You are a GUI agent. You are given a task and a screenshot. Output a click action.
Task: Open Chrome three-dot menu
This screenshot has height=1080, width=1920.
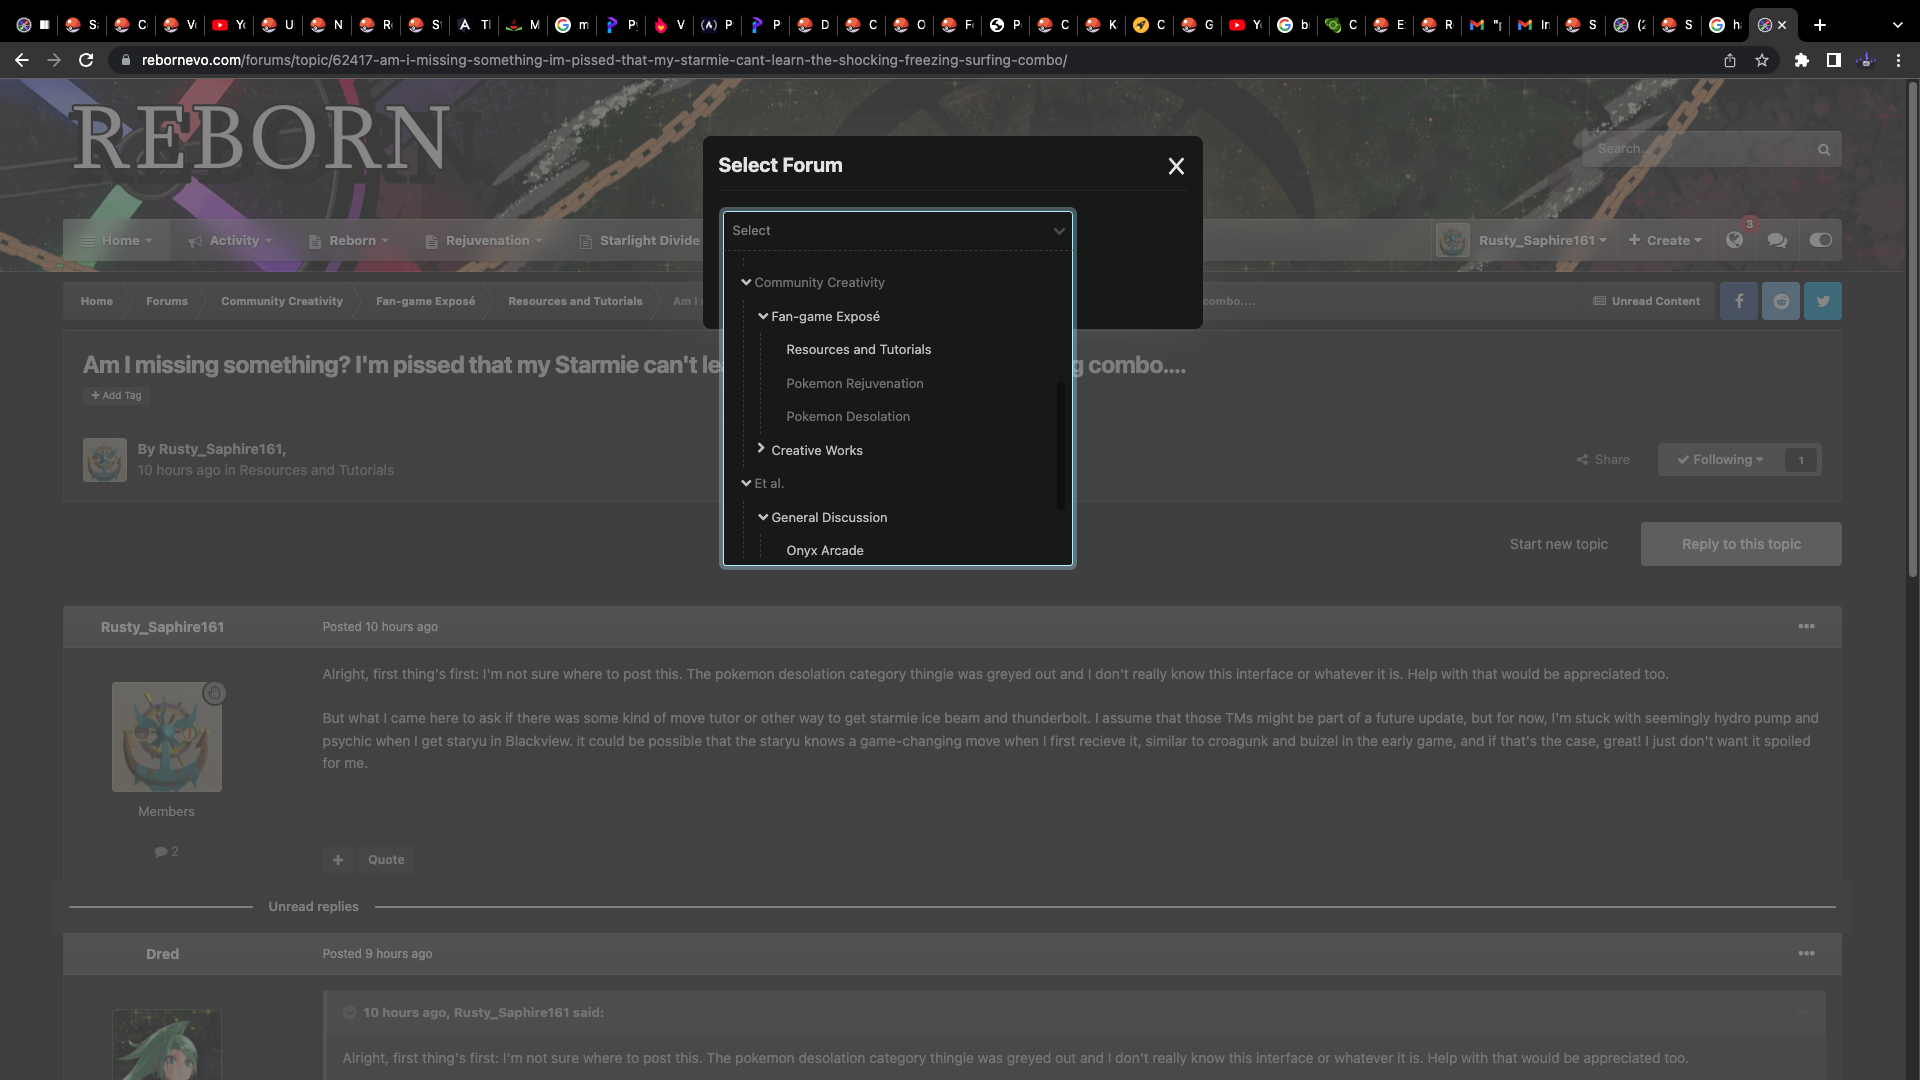pyautogui.click(x=1898, y=60)
